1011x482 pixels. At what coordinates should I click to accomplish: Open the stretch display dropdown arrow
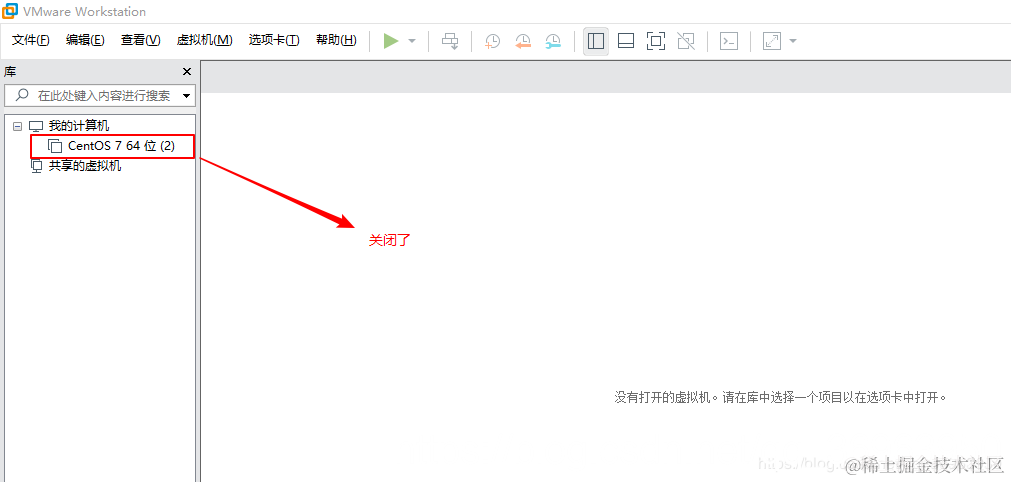coord(793,41)
